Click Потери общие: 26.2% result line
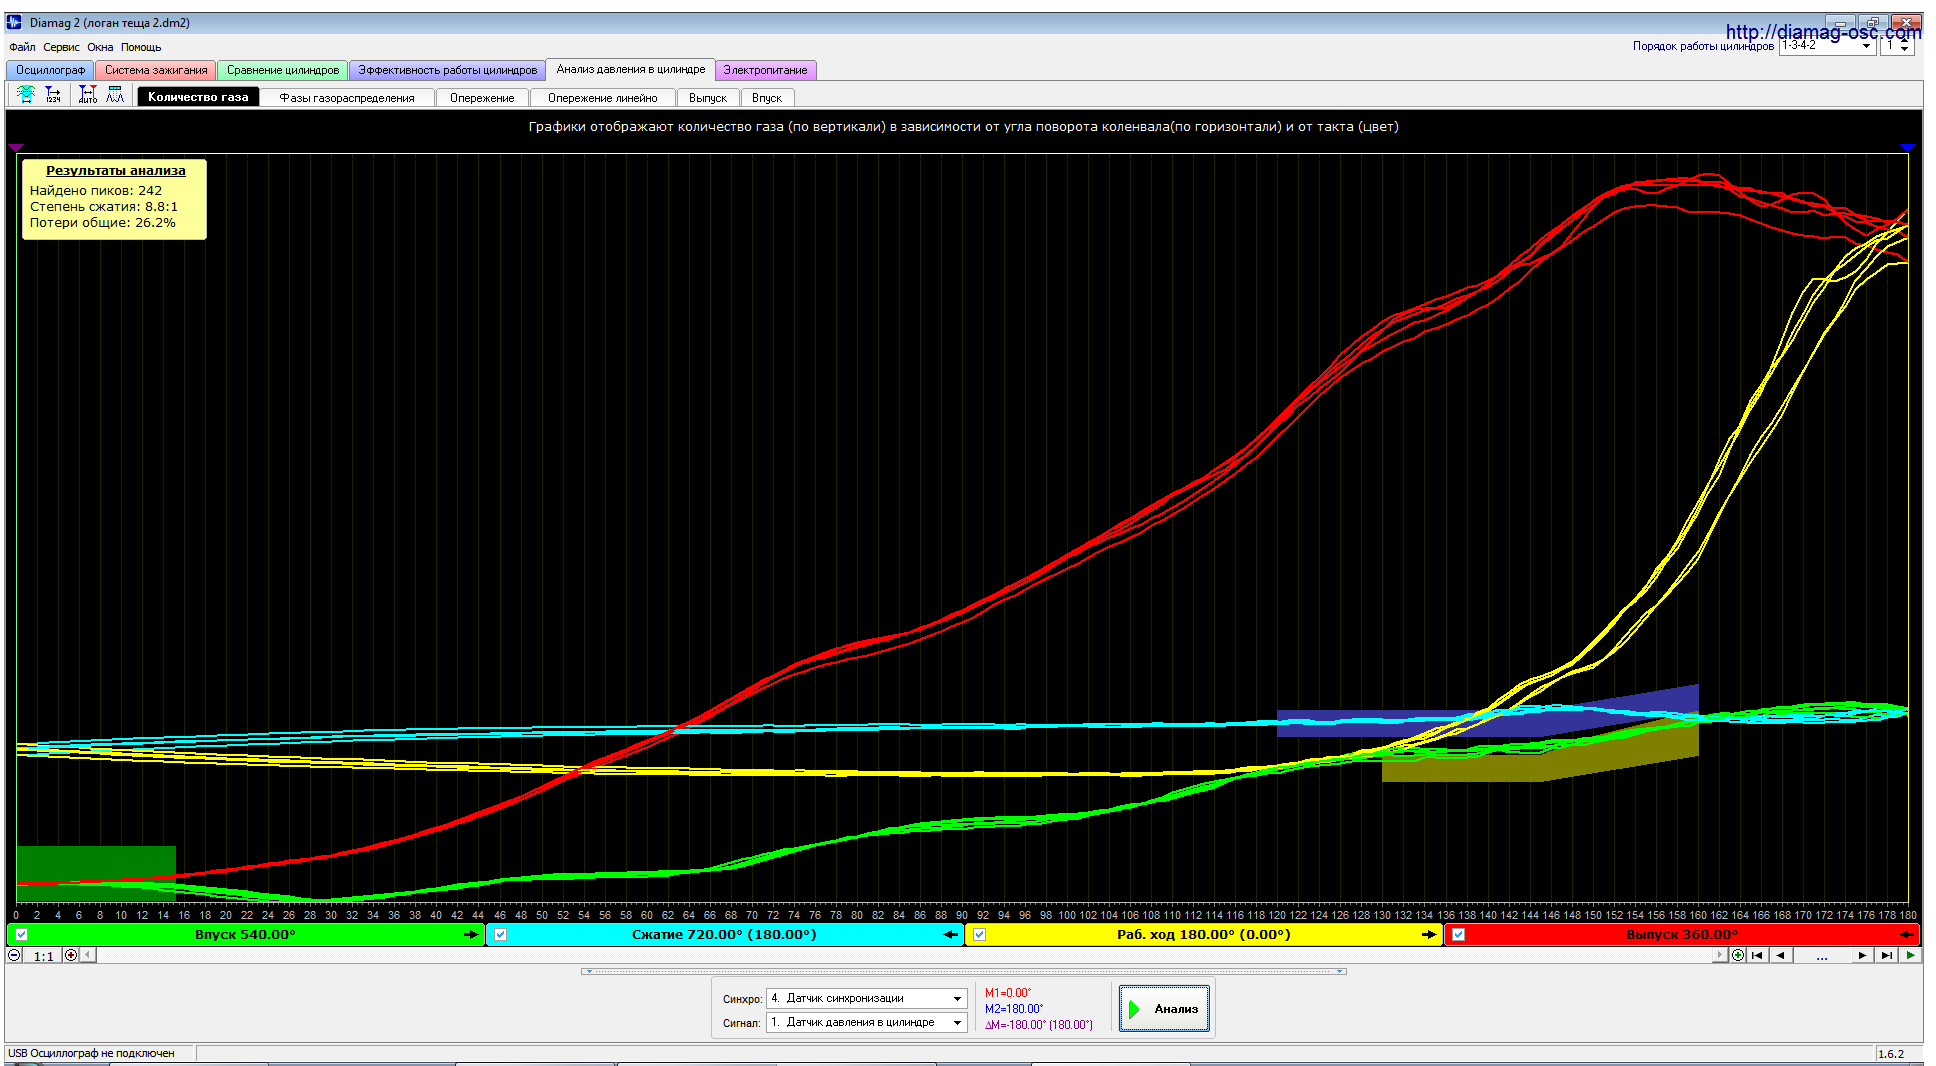1936x1066 pixels. [x=103, y=223]
